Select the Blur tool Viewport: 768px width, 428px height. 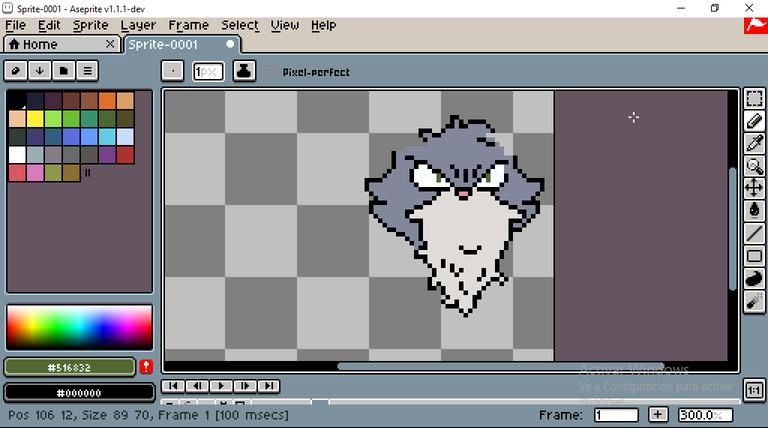(754, 301)
